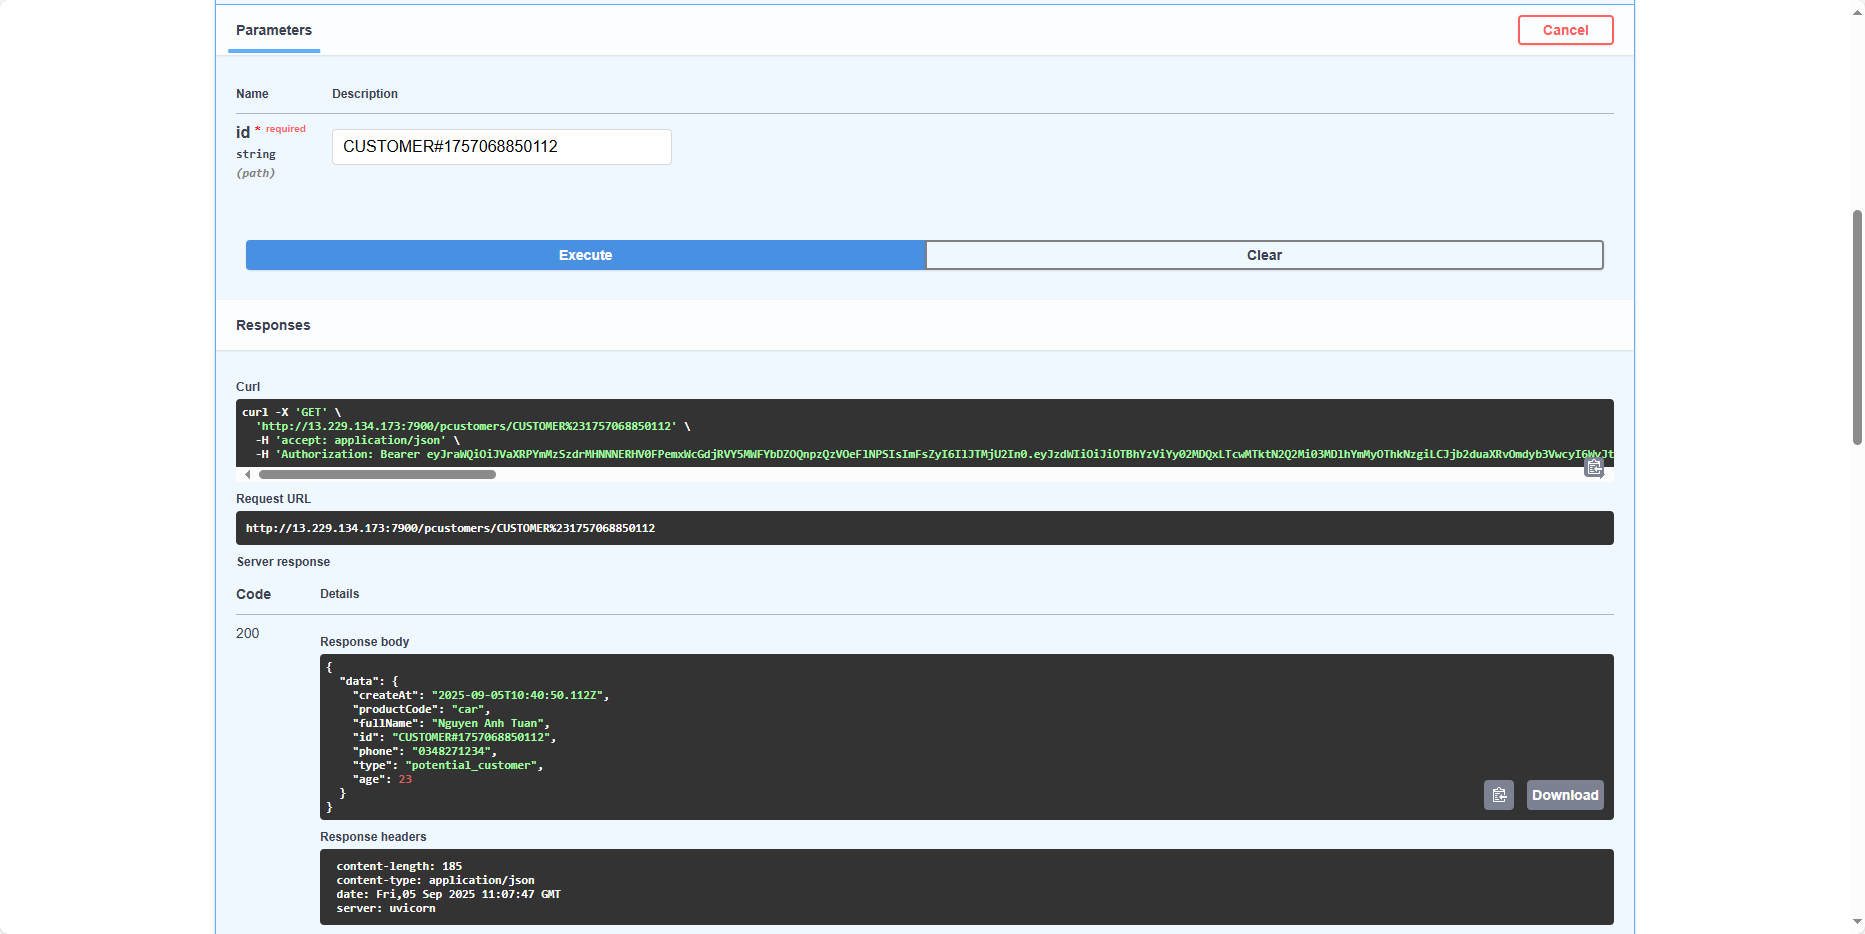Clear the request results
1865x934 pixels.
tap(1264, 255)
